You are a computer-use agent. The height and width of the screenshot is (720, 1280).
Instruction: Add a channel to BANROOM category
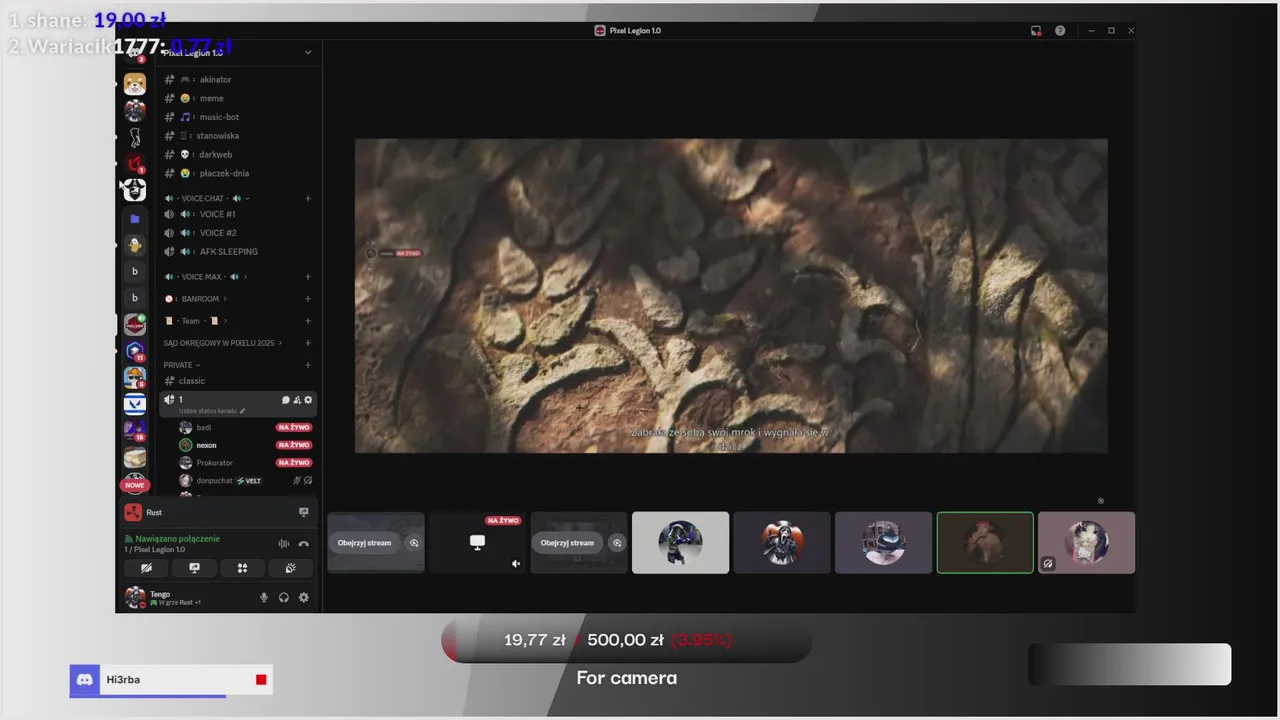[308, 299]
